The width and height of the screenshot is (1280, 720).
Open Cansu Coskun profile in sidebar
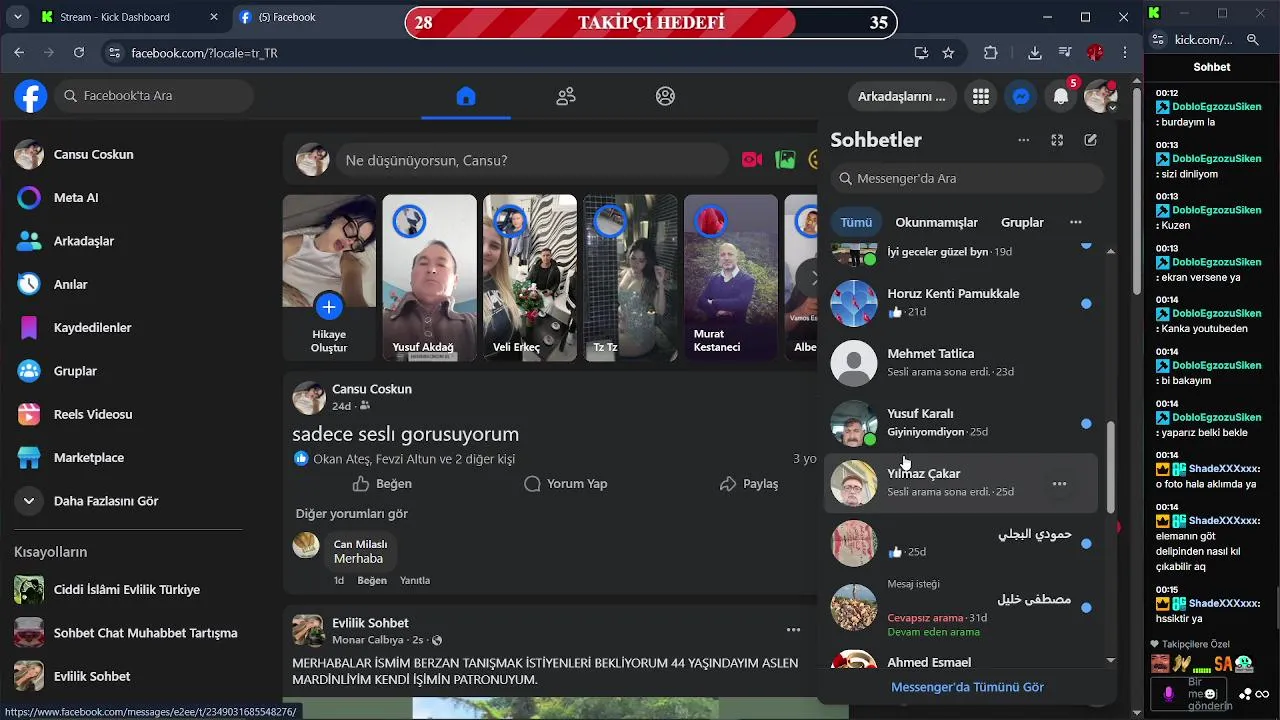[x=128, y=154]
